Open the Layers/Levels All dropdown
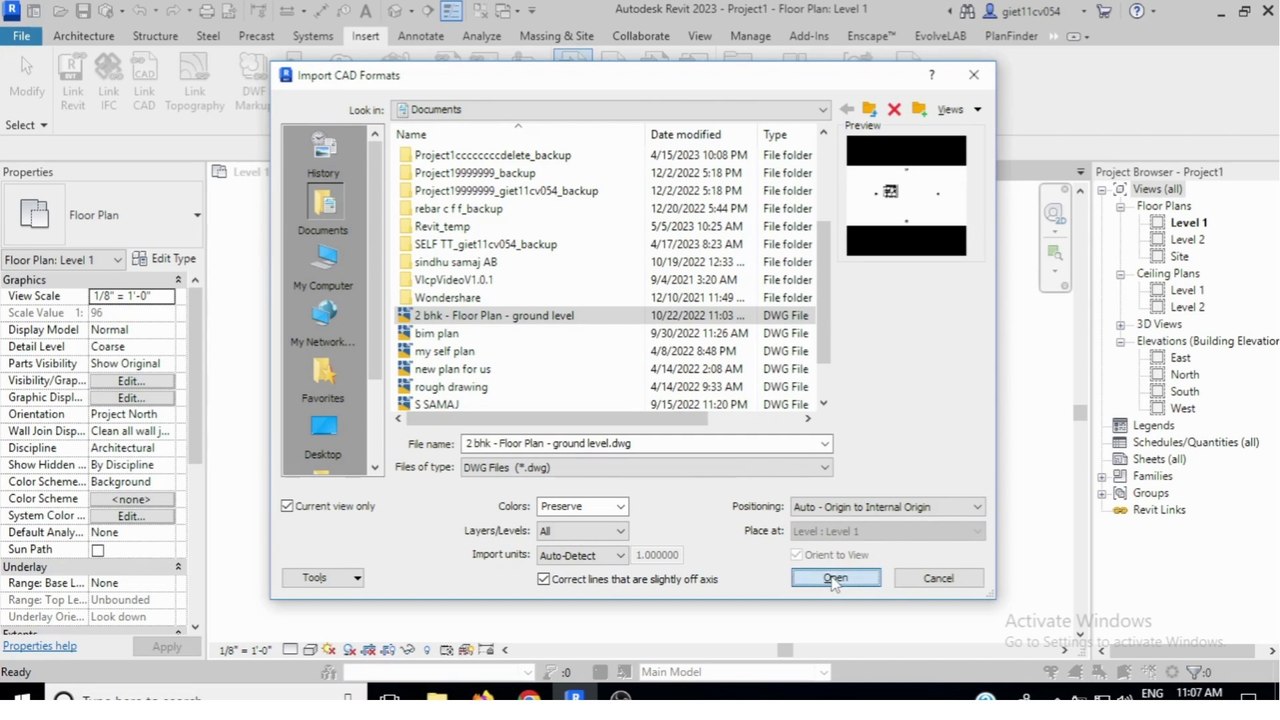This screenshot has width=1280, height=720. (x=582, y=531)
